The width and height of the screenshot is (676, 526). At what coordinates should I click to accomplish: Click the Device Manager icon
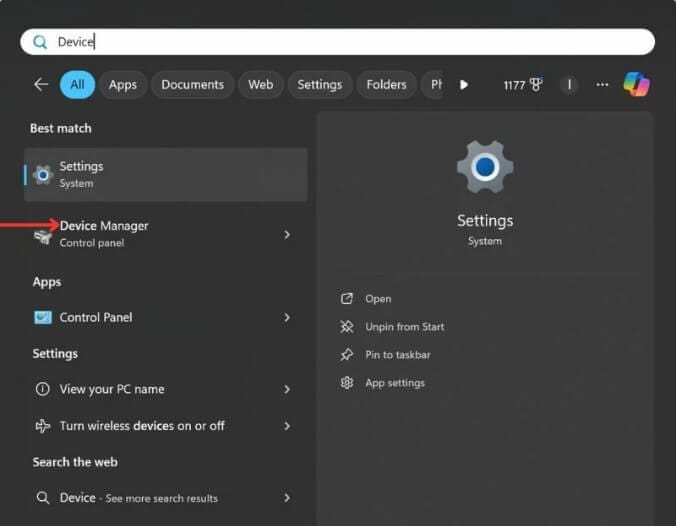coord(43,237)
